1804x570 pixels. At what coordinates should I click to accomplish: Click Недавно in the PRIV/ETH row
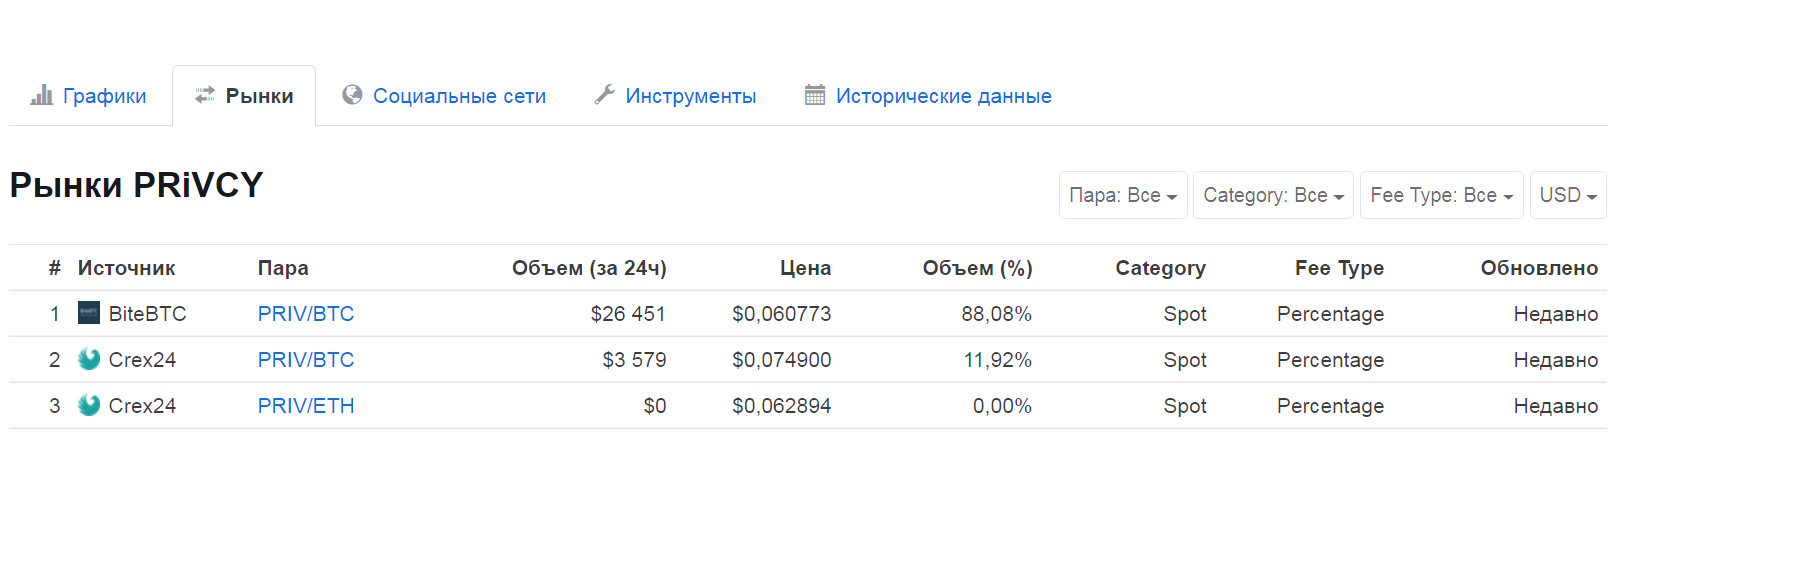pyautogui.click(x=1555, y=406)
